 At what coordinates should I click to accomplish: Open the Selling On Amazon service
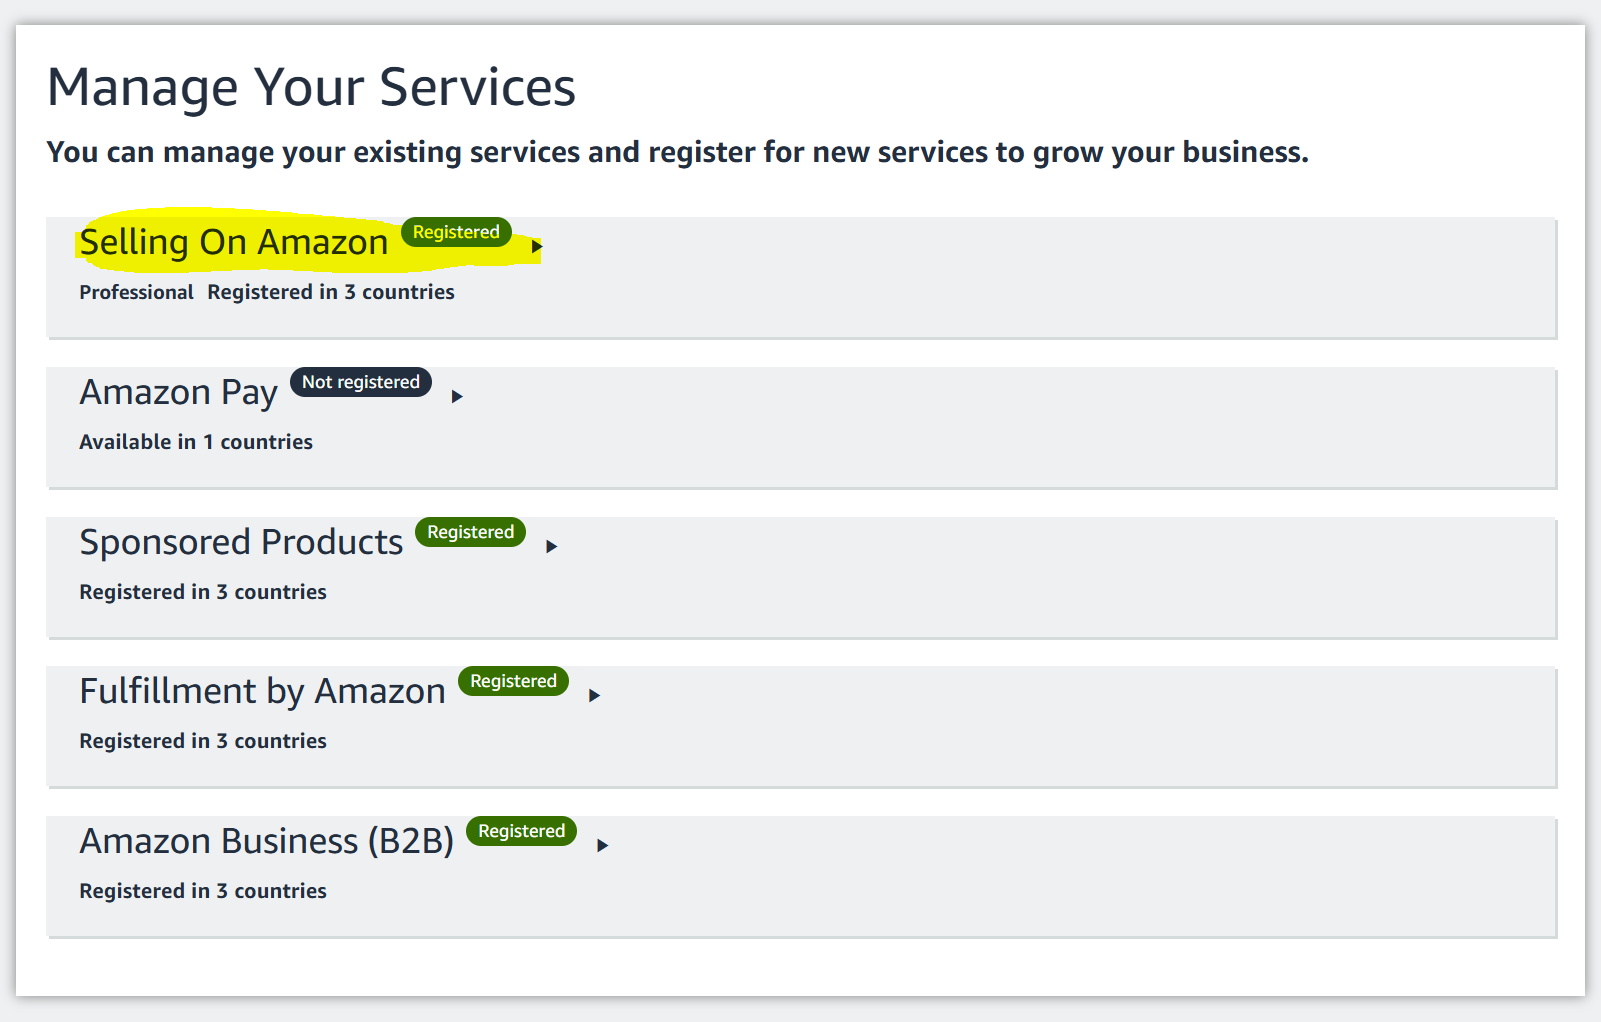click(x=234, y=242)
